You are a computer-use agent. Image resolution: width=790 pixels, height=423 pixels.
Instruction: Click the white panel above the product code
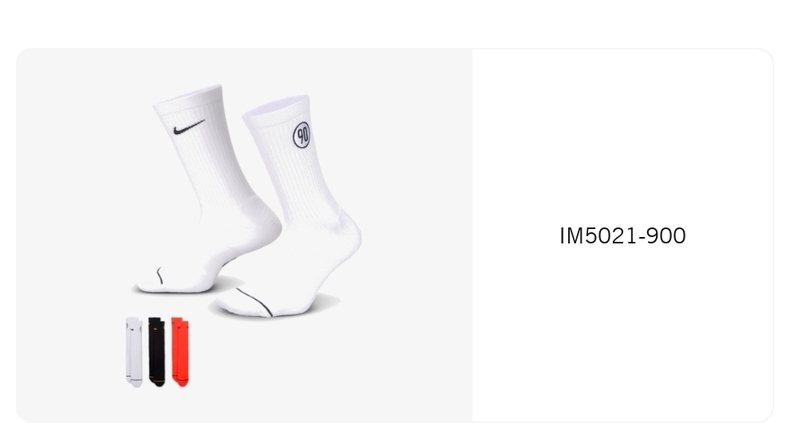point(623,136)
